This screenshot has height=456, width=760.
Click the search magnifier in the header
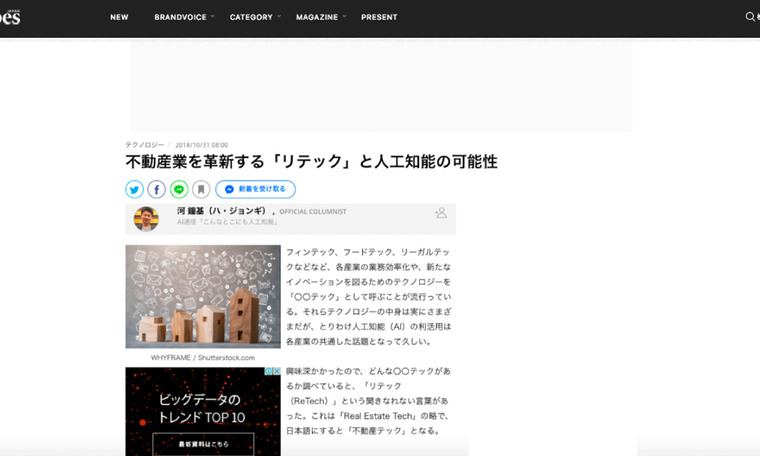pos(750,17)
